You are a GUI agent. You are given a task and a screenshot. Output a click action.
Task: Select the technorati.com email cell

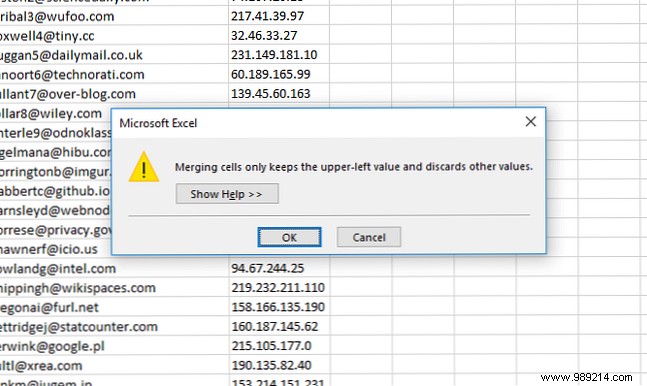114,74
